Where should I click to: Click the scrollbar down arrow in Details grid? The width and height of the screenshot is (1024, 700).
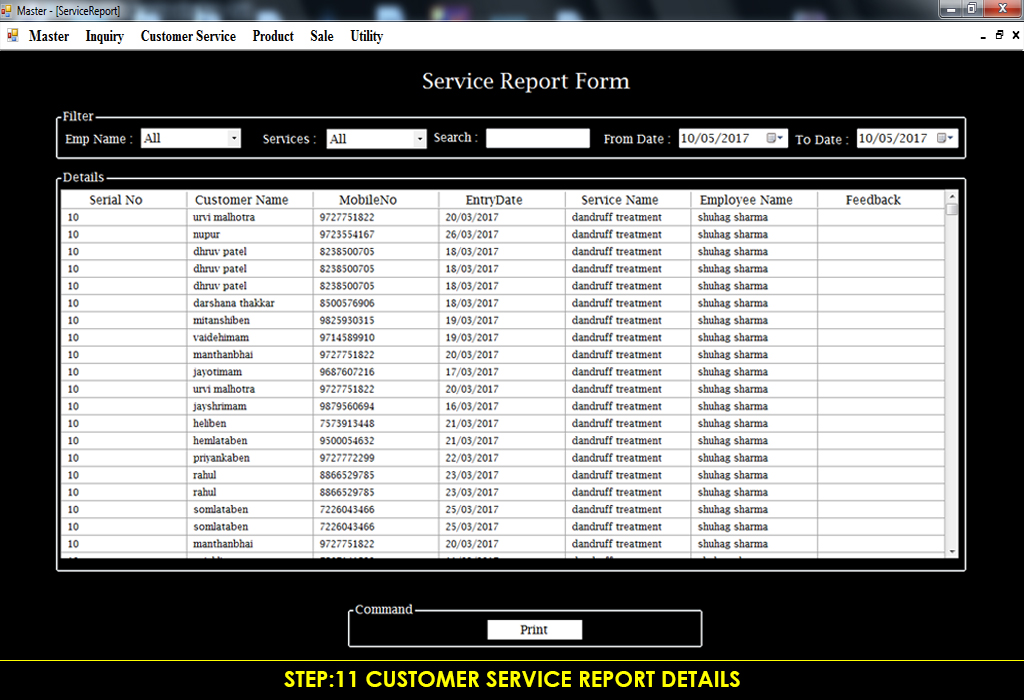coord(952,552)
